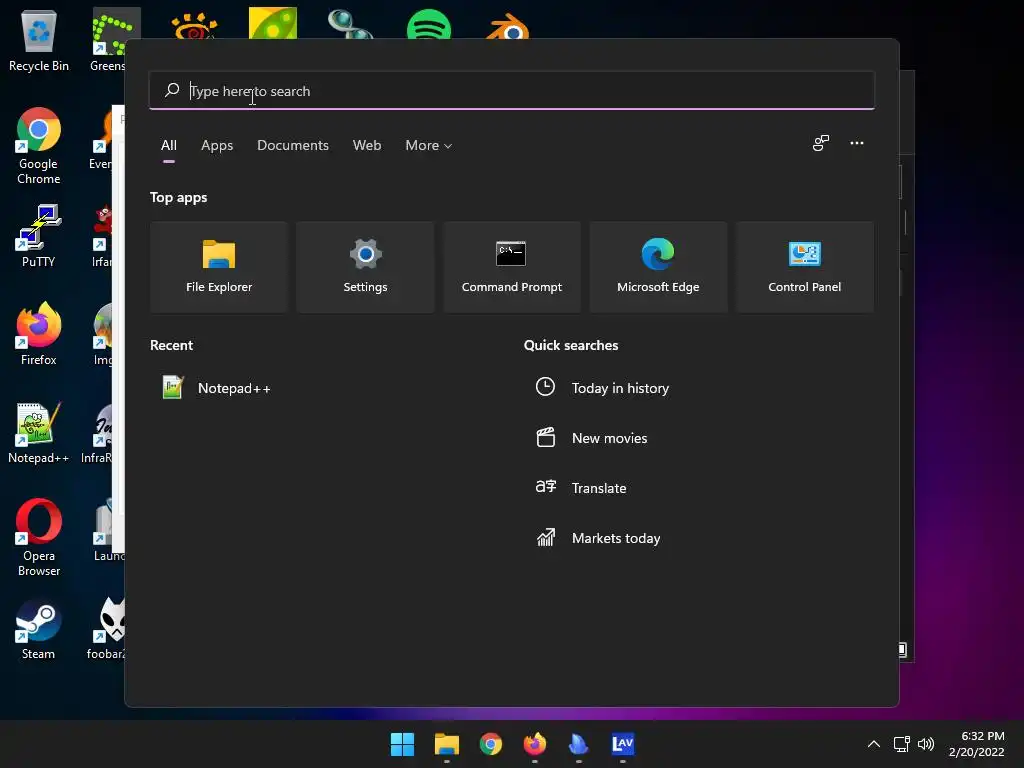Show hidden system tray icons chevron
This screenshot has height=768, width=1024.
point(873,744)
